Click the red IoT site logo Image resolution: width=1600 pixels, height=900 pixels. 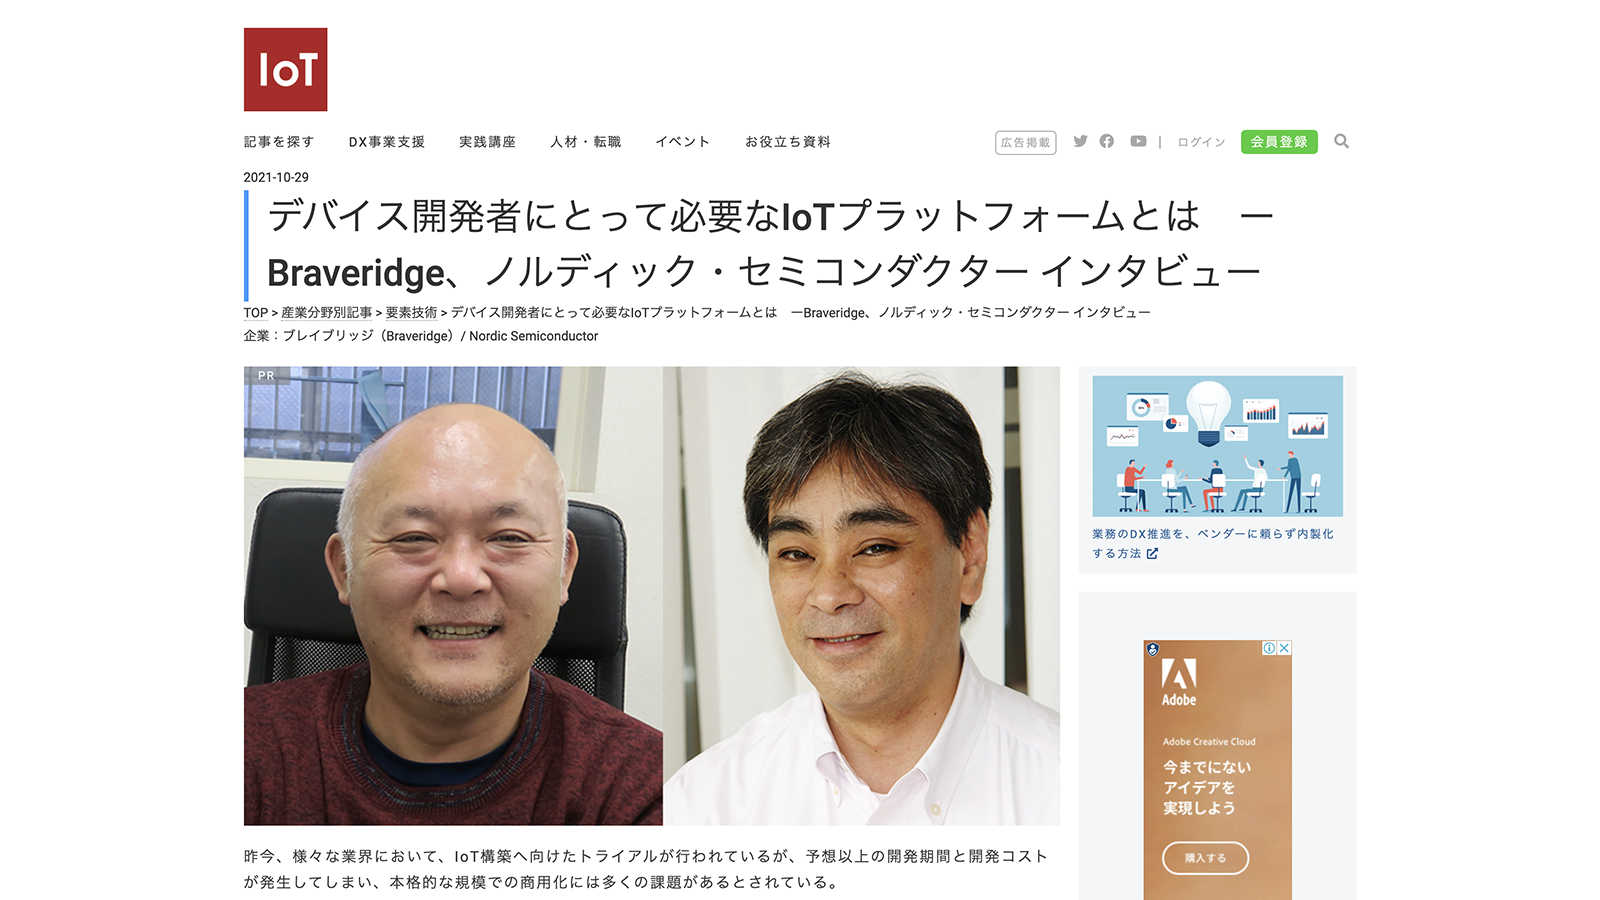tap(285, 69)
